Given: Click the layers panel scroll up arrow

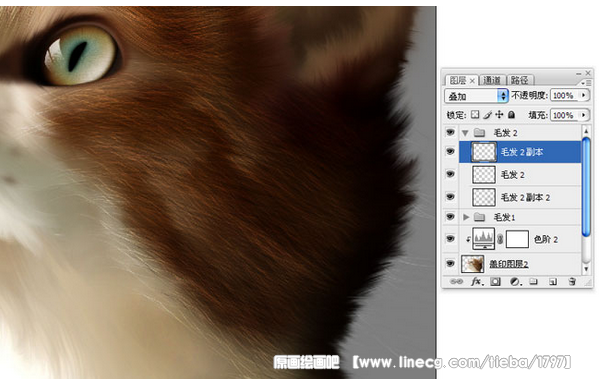Looking at the screenshot, I should 586,131.
